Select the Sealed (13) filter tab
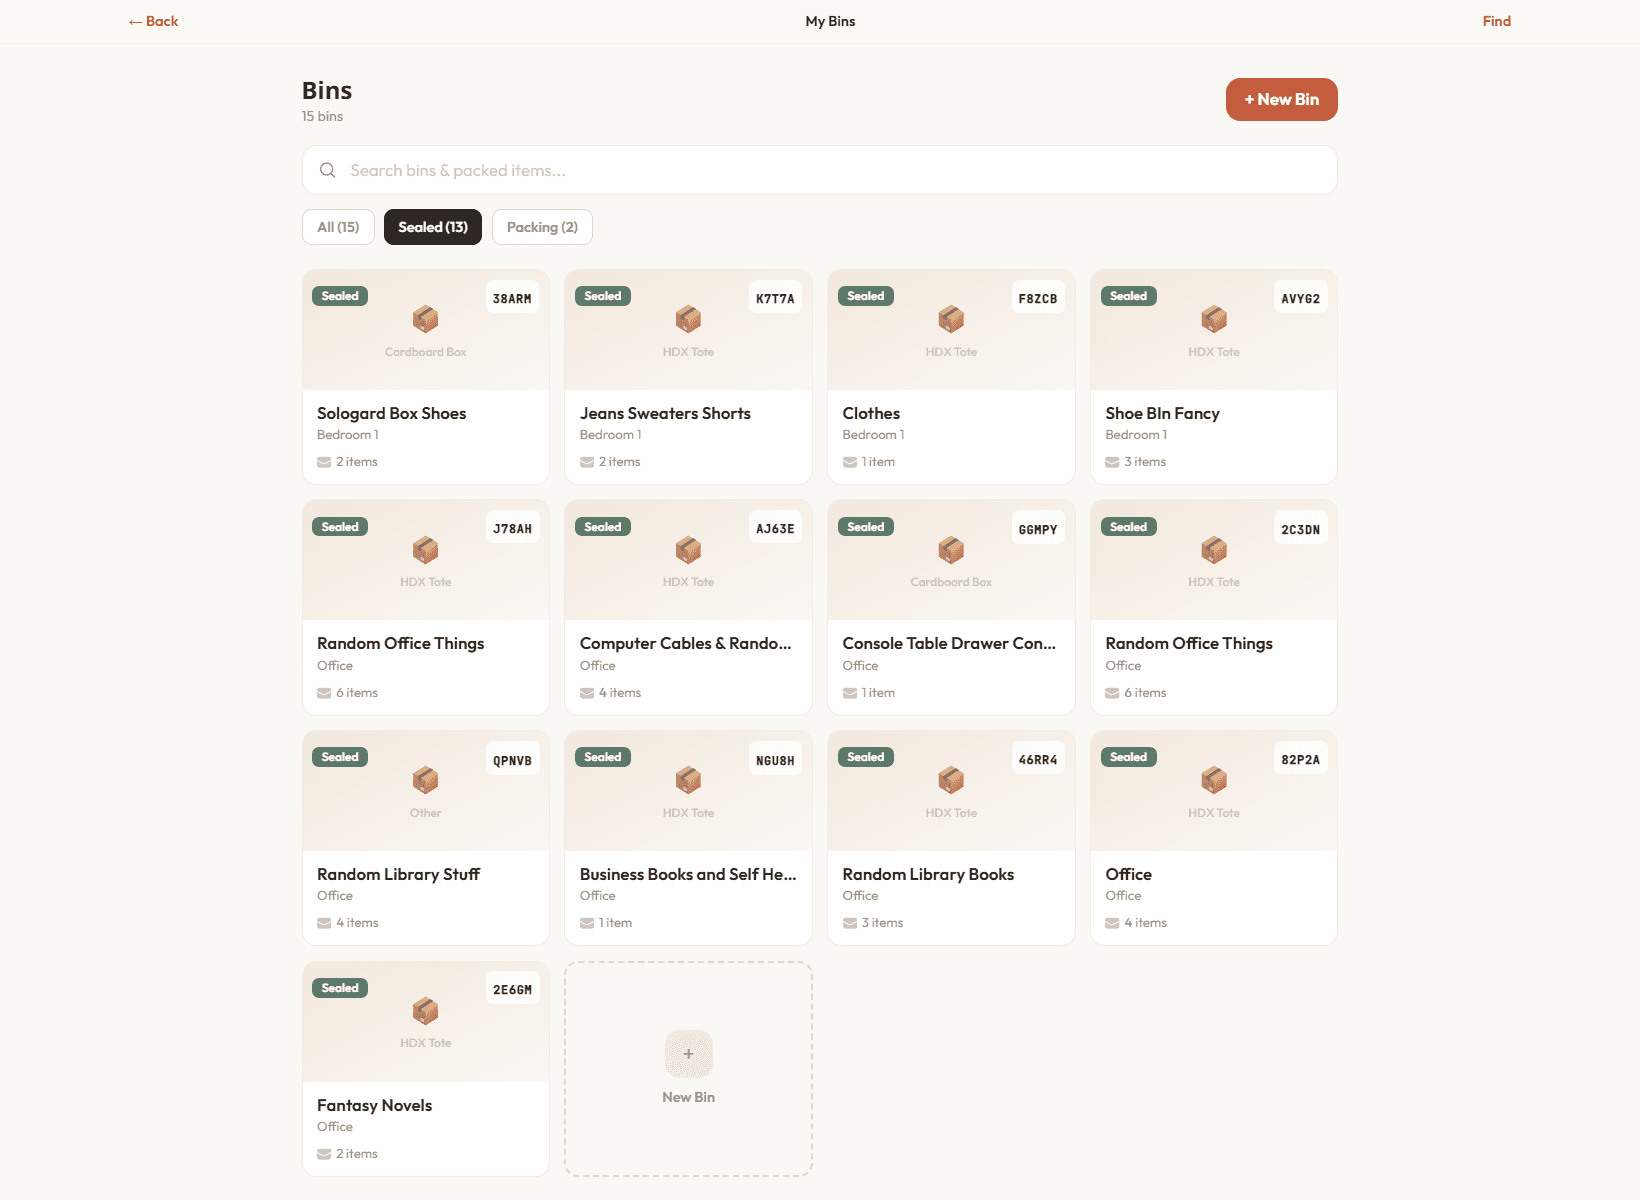The image size is (1640, 1200). (433, 227)
